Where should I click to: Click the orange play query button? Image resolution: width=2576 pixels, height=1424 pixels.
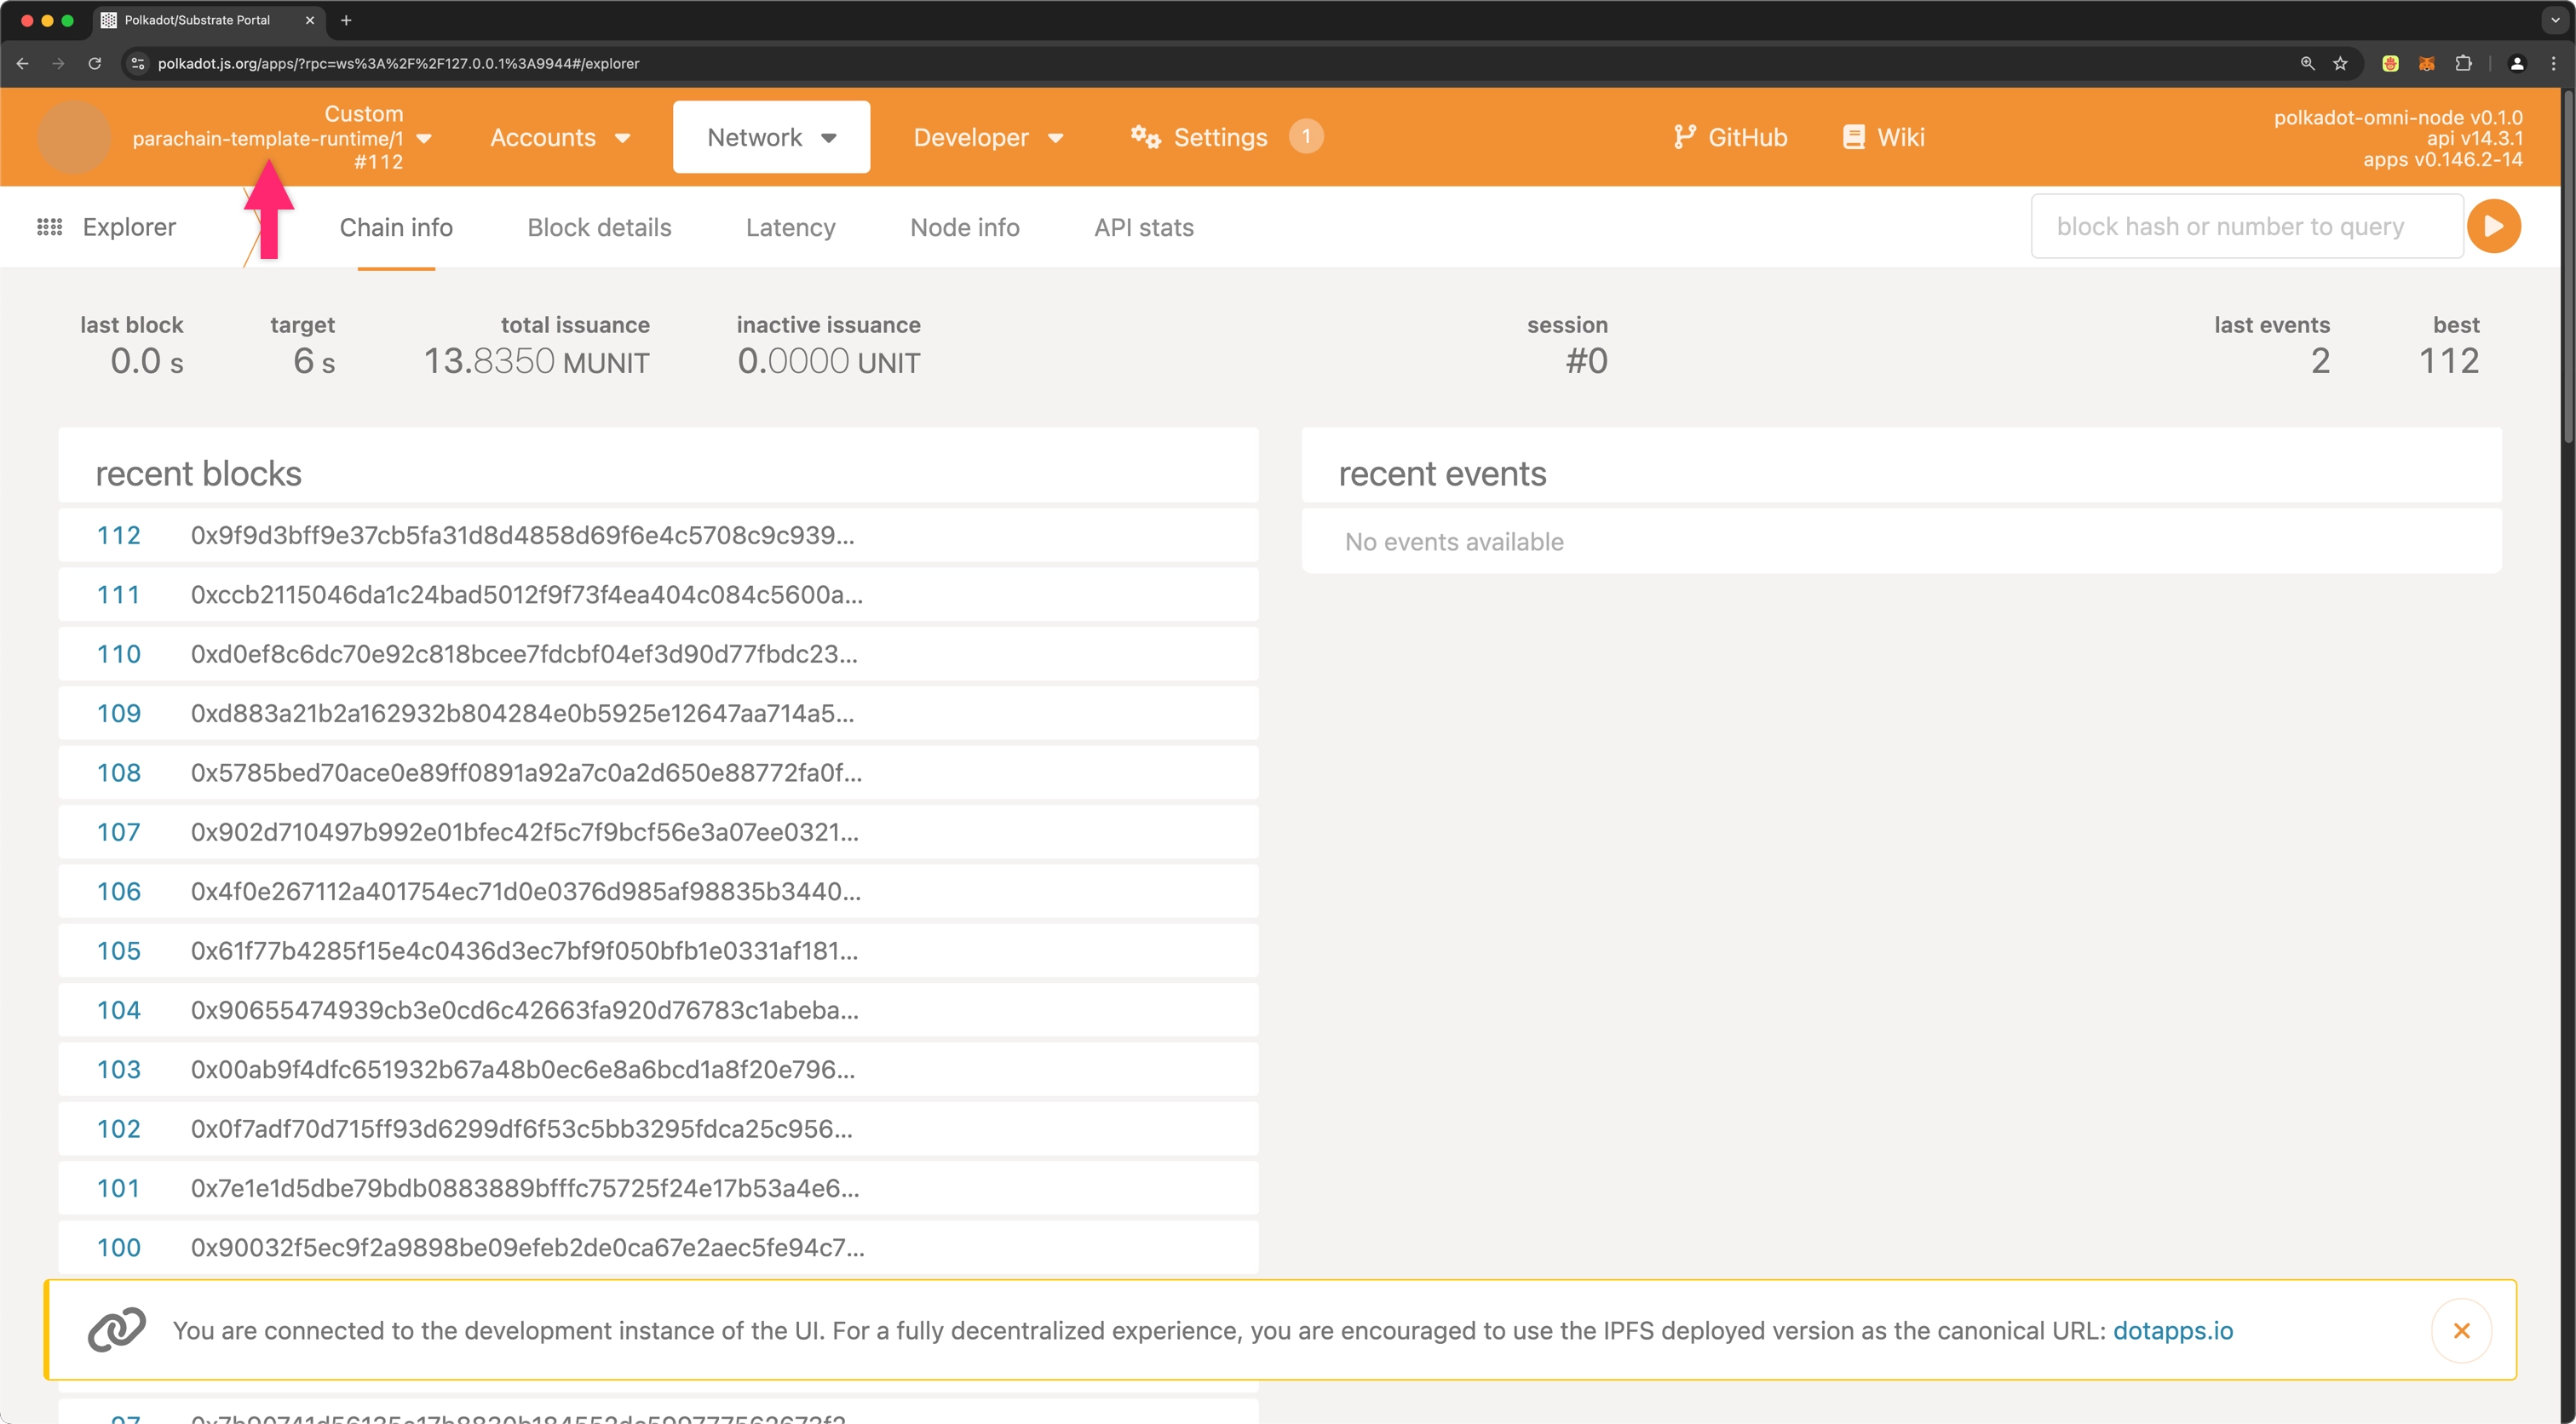coord(2493,226)
